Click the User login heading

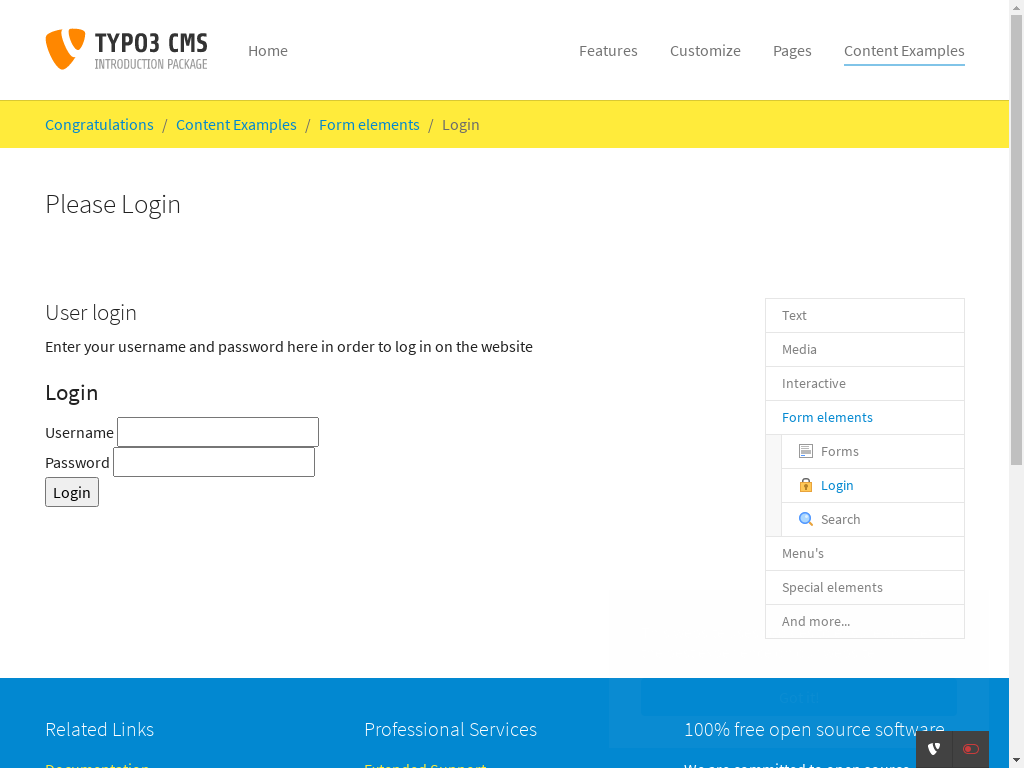pyautogui.click(x=91, y=313)
